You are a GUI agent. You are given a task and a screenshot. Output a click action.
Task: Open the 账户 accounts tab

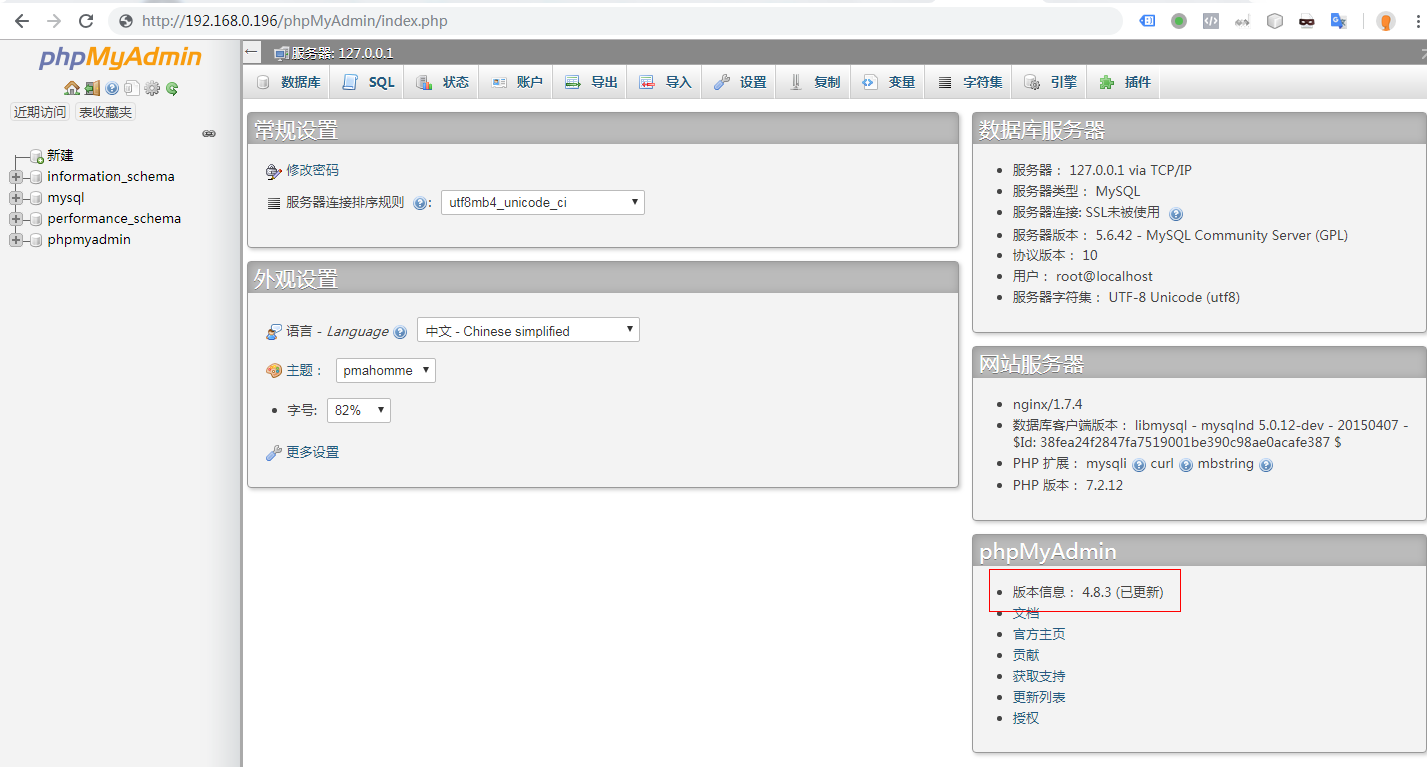pyautogui.click(x=516, y=82)
